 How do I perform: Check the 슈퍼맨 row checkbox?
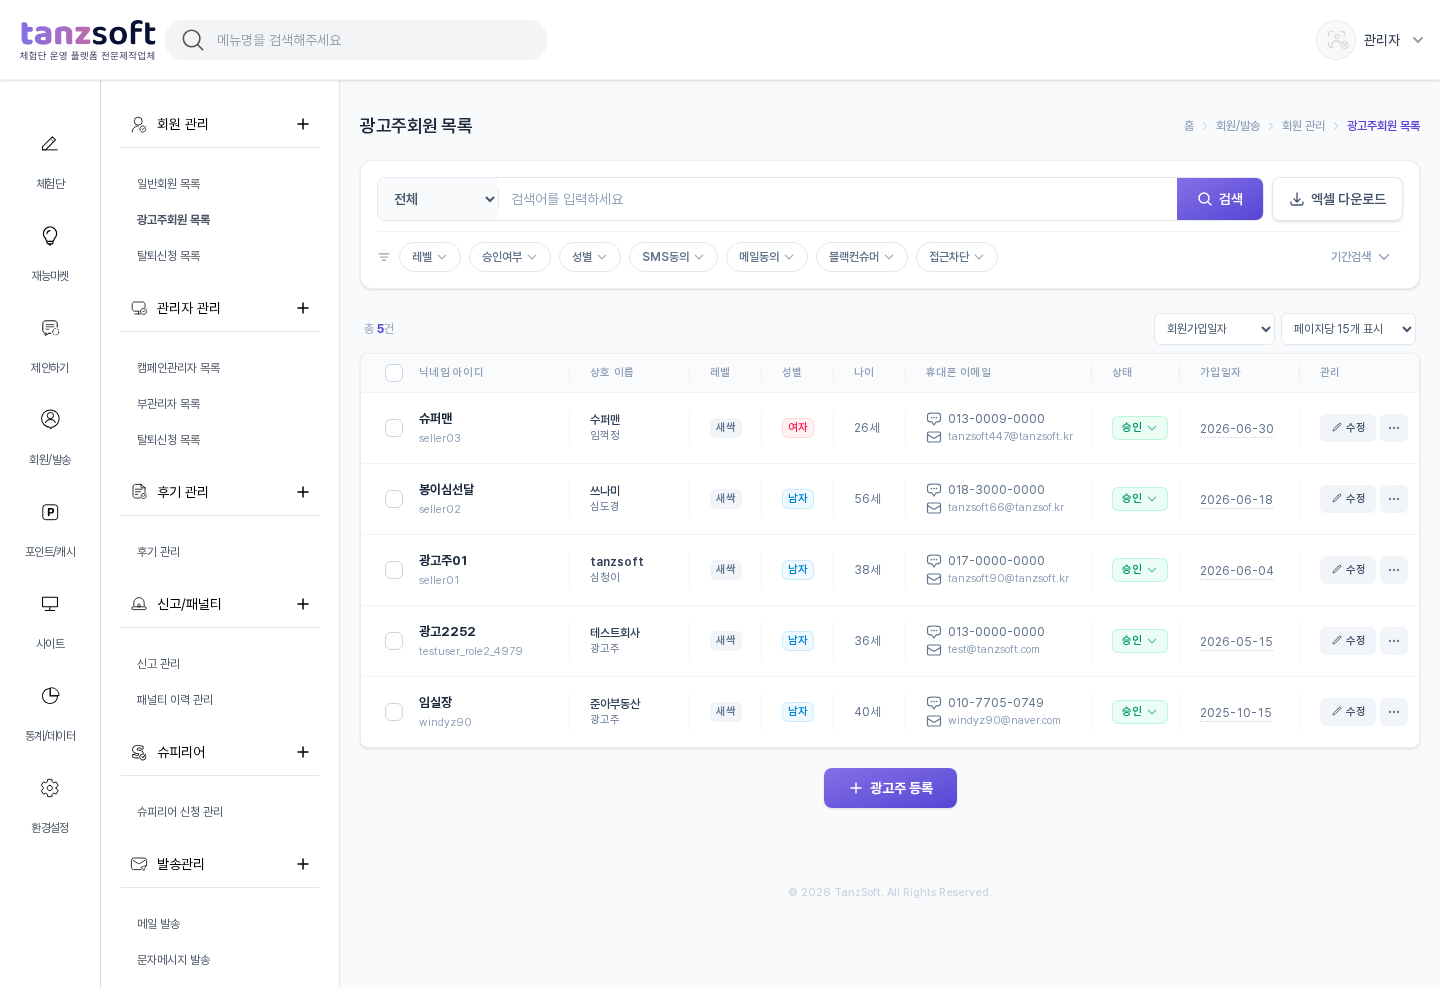(x=394, y=428)
